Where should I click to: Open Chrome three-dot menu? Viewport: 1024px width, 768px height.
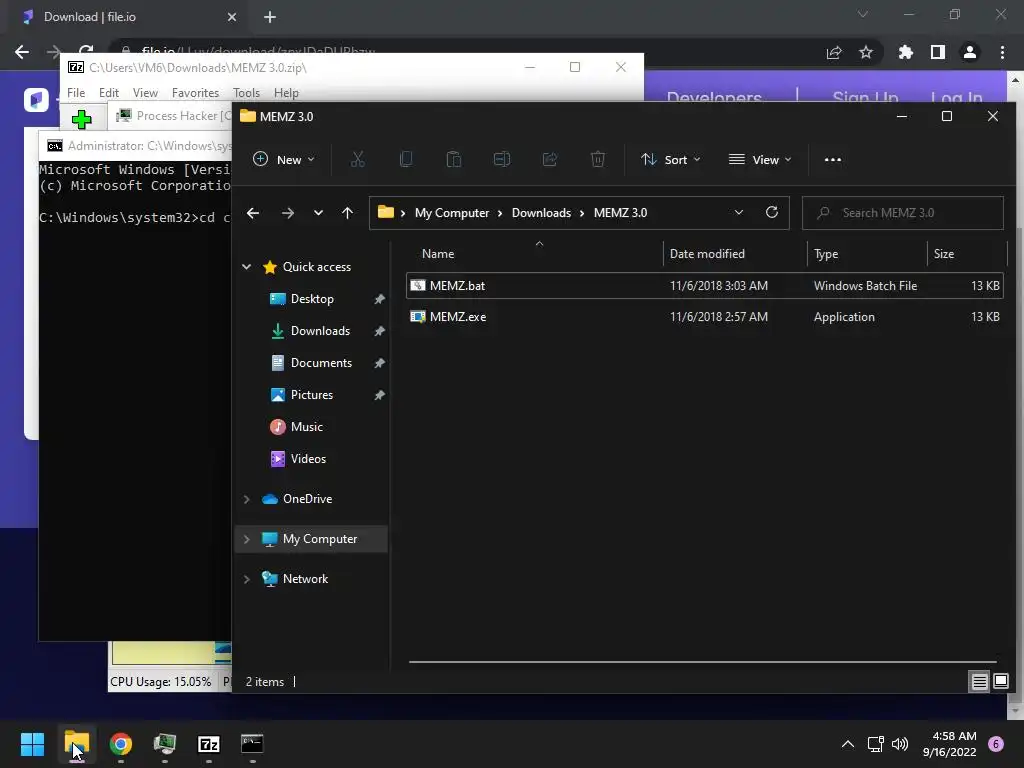pos(1002,52)
